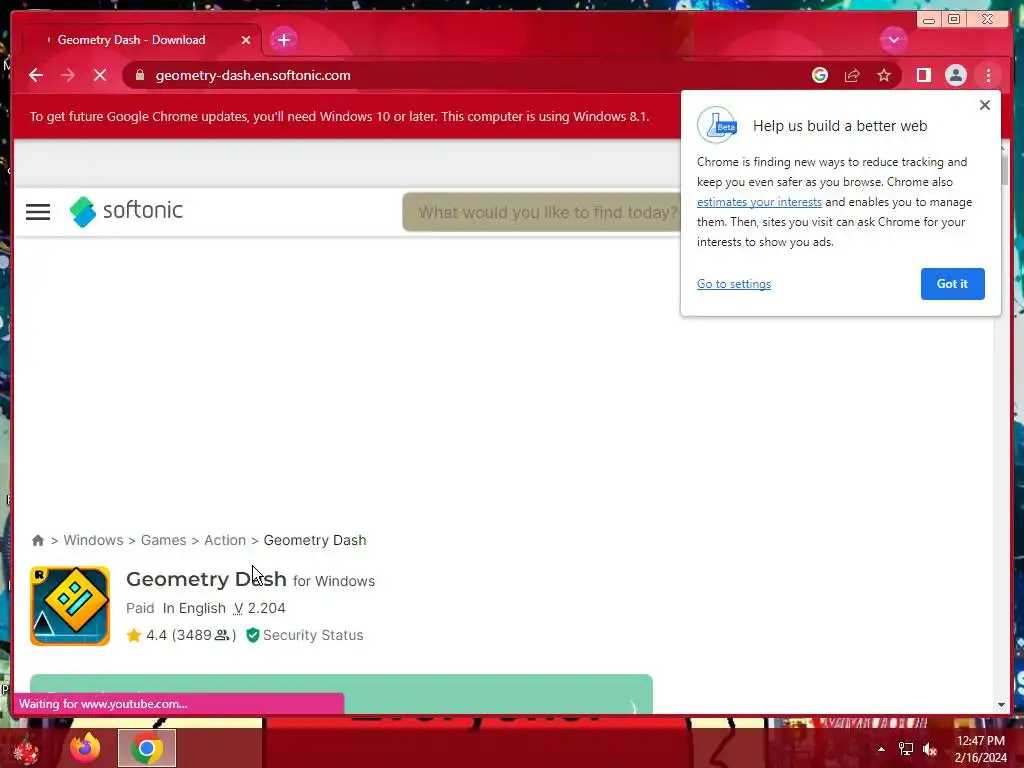The image size is (1024, 768).
Task: Open the Windows breadcrumb link
Action: point(93,540)
